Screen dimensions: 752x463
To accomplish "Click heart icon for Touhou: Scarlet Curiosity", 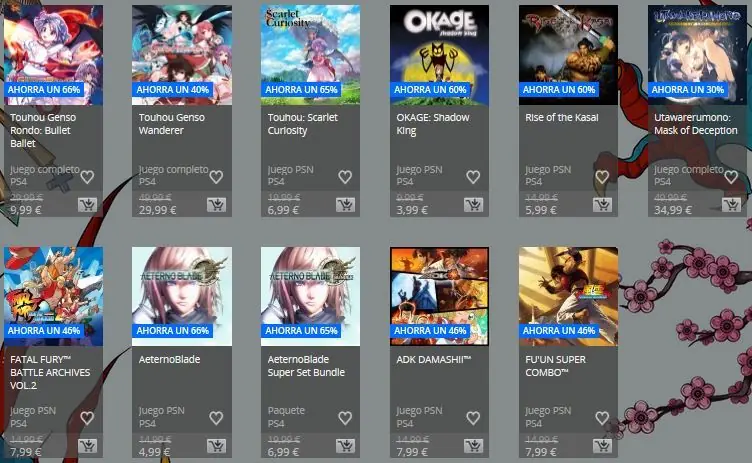I will coord(345,177).
